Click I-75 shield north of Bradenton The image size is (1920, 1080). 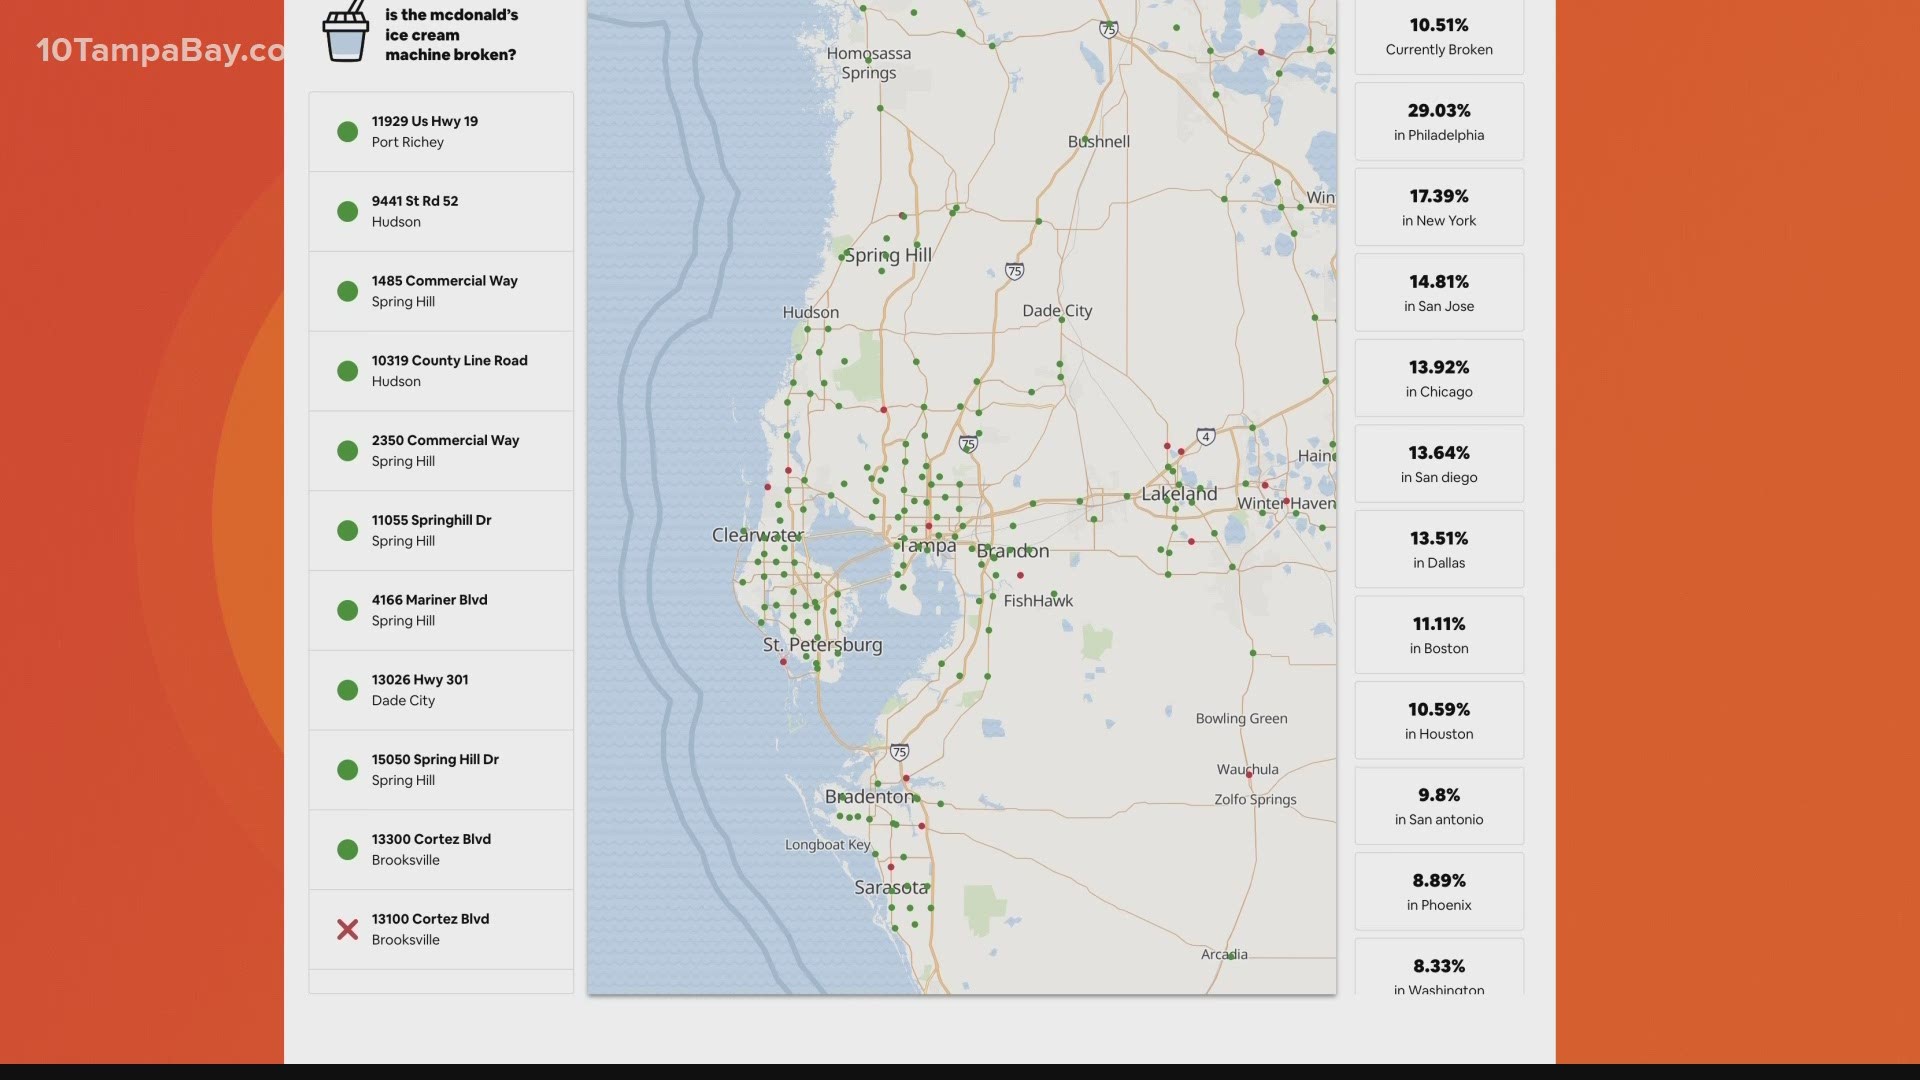pyautogui.click(x=900, y=752)
